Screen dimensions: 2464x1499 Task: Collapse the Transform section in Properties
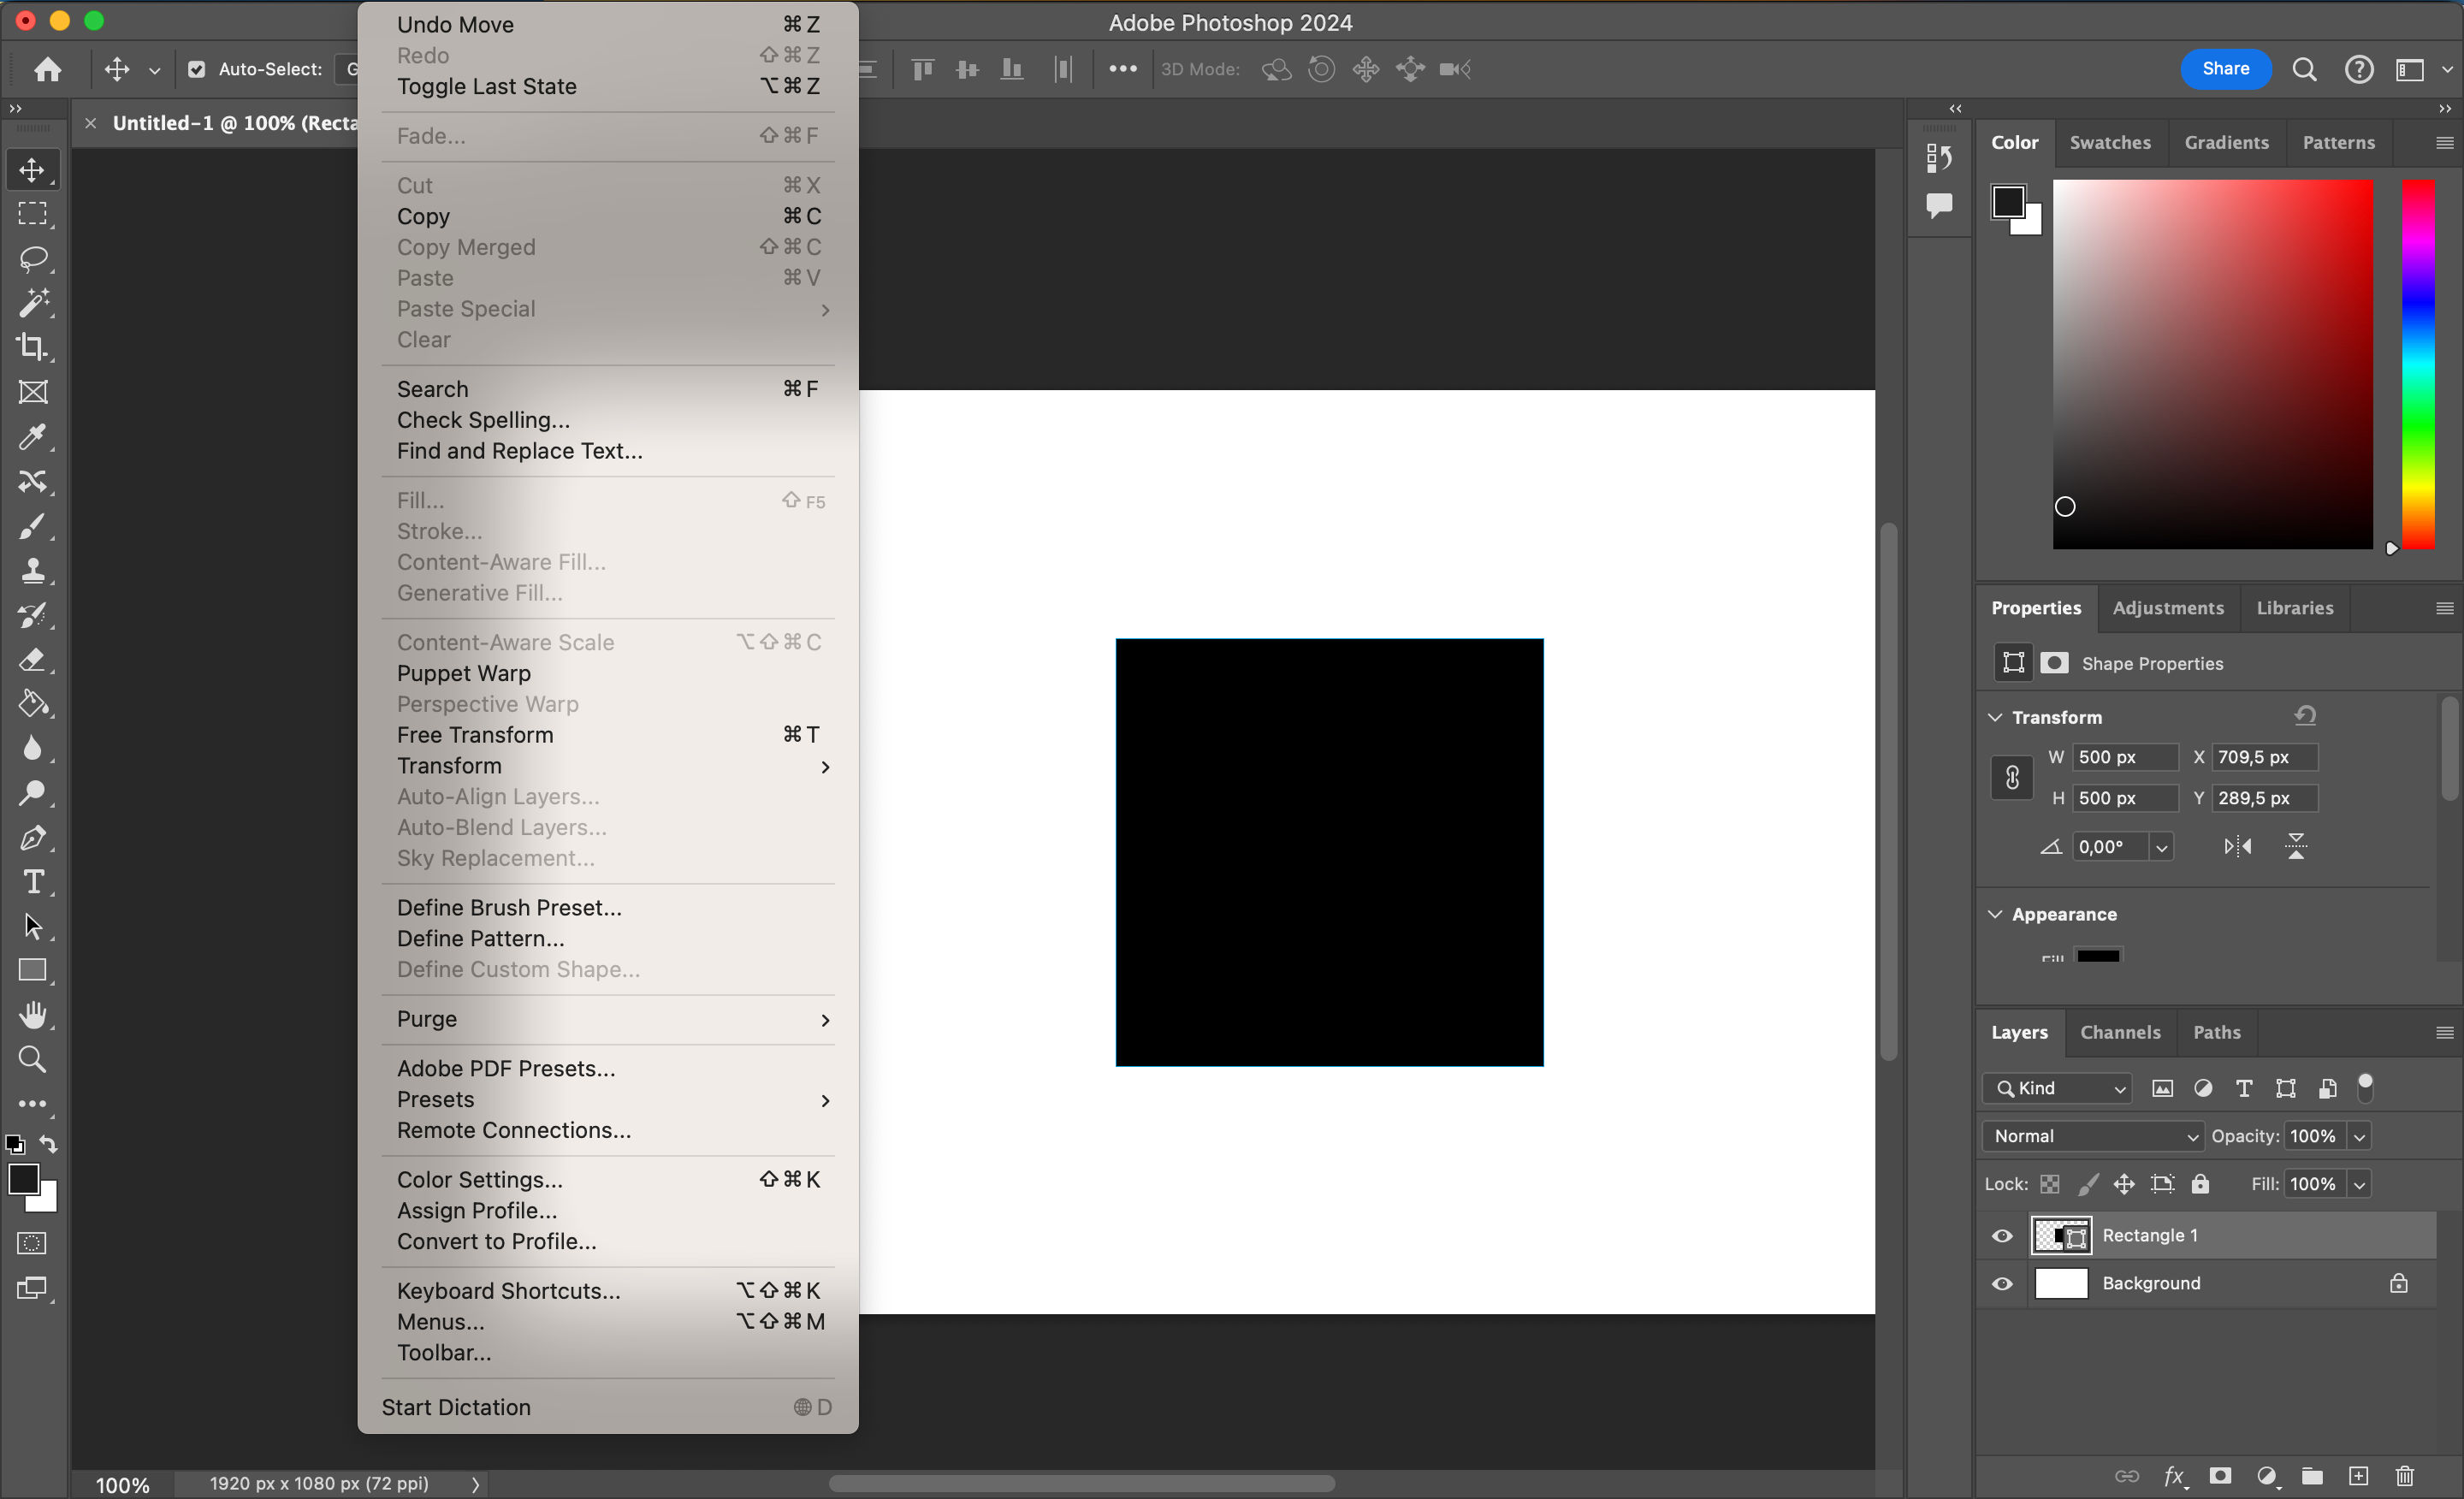point(1994,716)
